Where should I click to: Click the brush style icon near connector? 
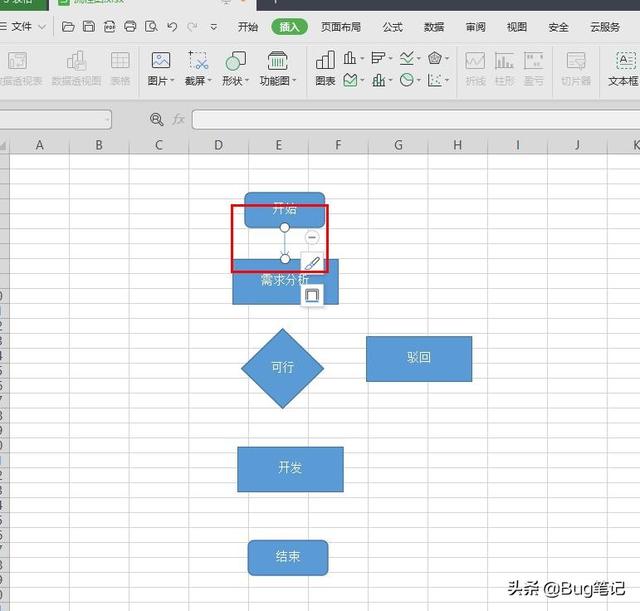[x=312, y=263]
